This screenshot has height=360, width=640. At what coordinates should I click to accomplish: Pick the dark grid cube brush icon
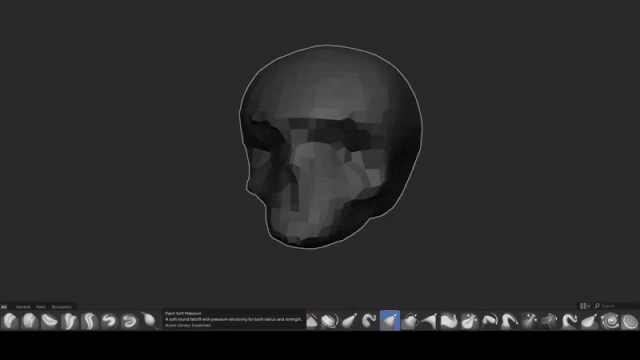coord(549,321)
